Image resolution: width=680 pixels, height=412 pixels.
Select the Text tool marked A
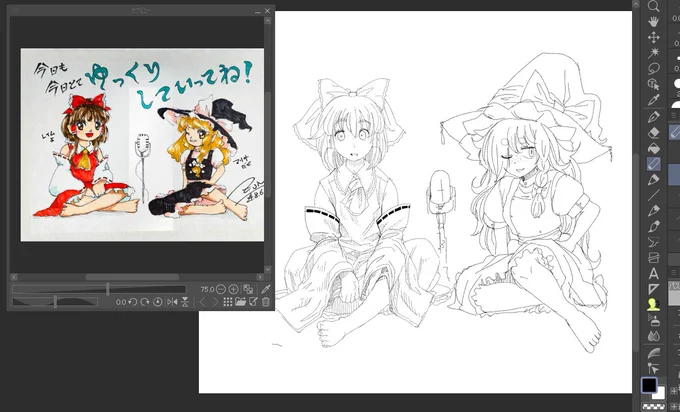click(x=654, y=274)
